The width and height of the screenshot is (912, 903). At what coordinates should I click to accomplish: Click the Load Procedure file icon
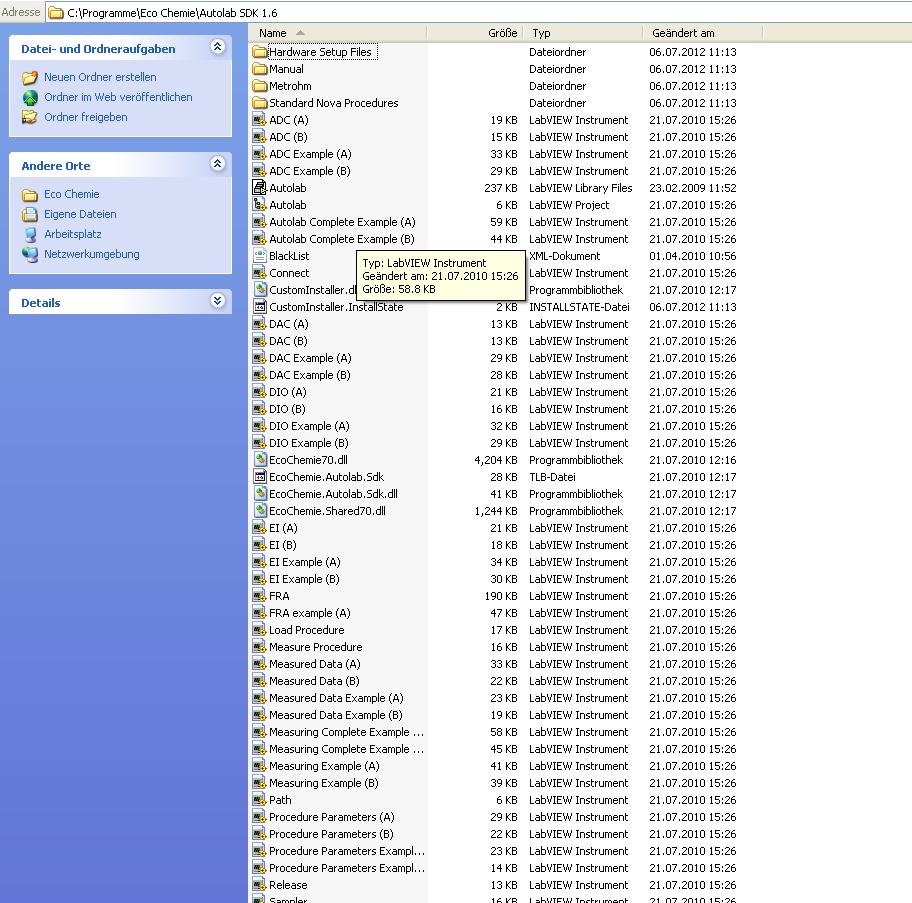click(259, 630)
